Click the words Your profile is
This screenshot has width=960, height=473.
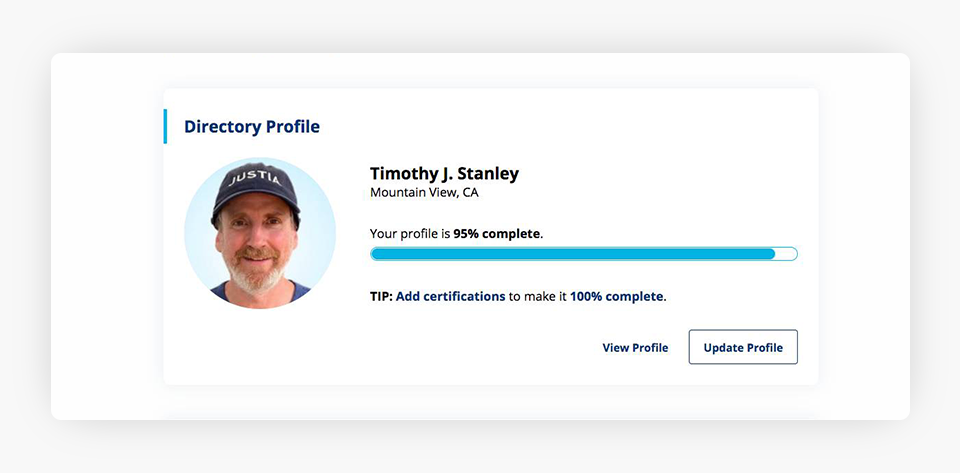410,233
